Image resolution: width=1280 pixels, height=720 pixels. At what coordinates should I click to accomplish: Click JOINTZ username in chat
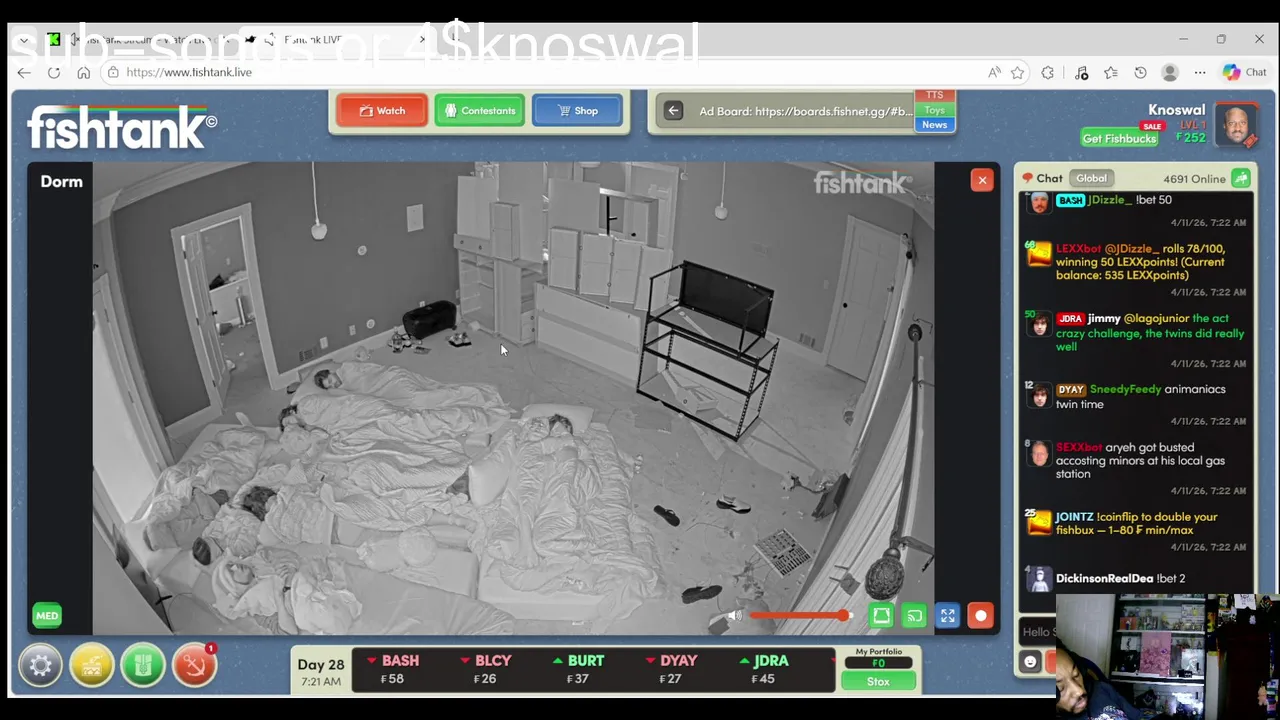[x=1074, y=517]
